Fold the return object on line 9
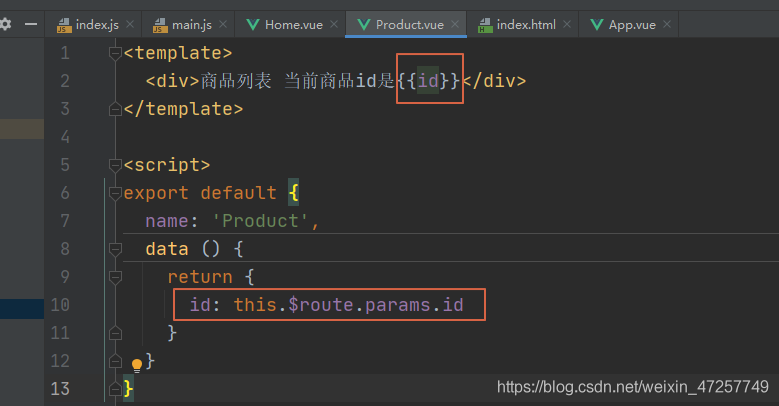Viewport: 779px width, 406px height. tap(115, 277)
